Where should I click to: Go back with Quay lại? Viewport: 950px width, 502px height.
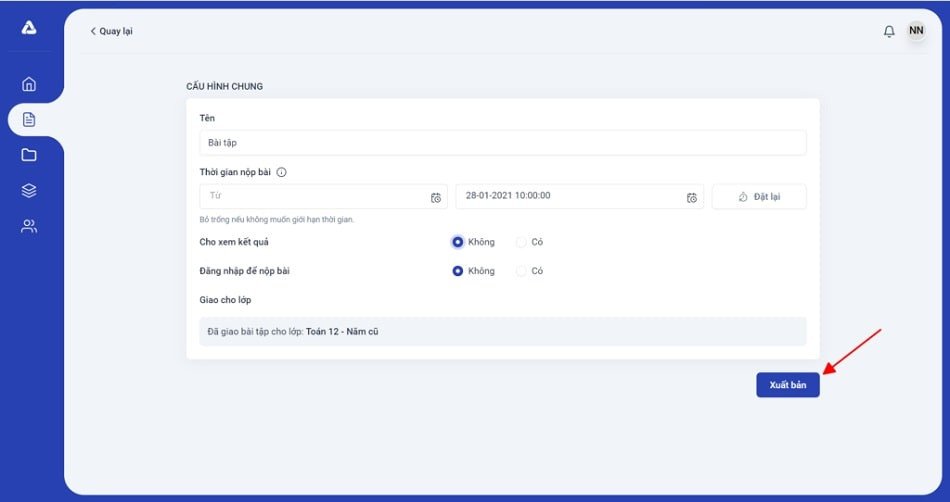click(x=111, y=31)
